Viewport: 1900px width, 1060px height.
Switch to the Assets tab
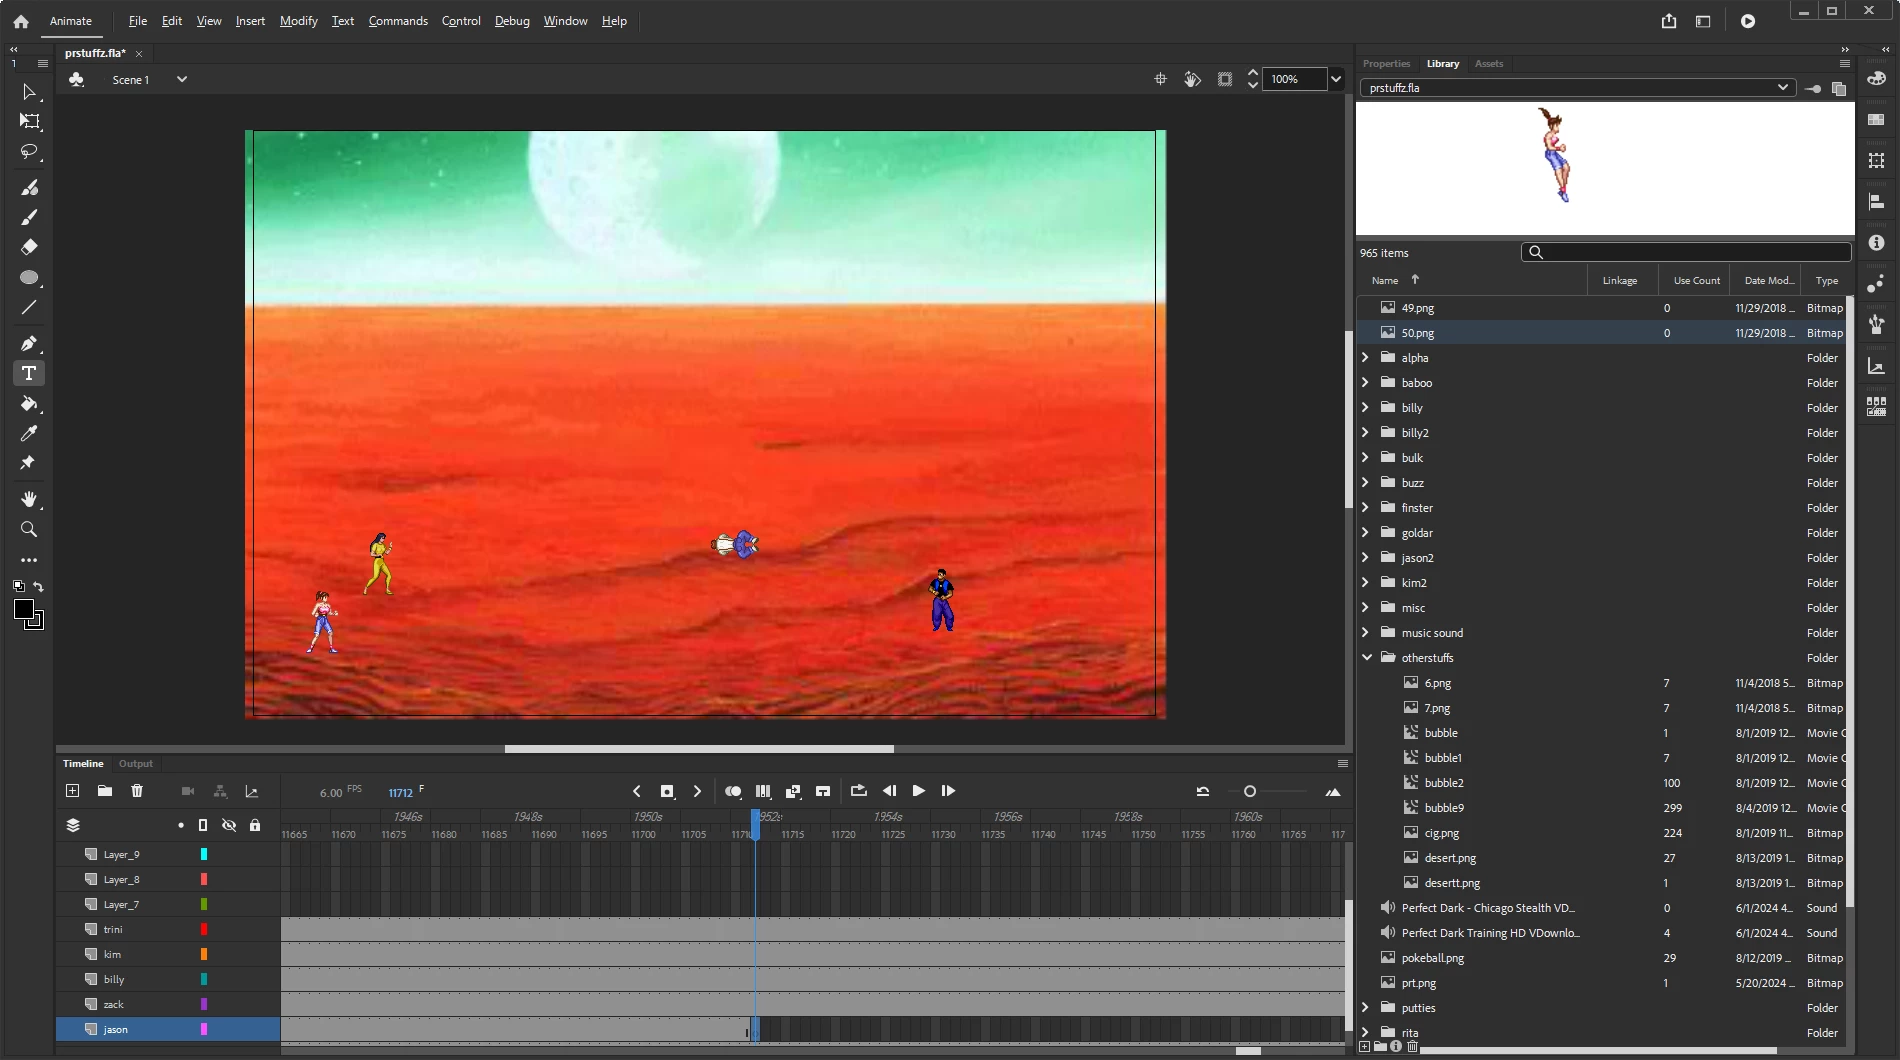tap(1489, 64)
